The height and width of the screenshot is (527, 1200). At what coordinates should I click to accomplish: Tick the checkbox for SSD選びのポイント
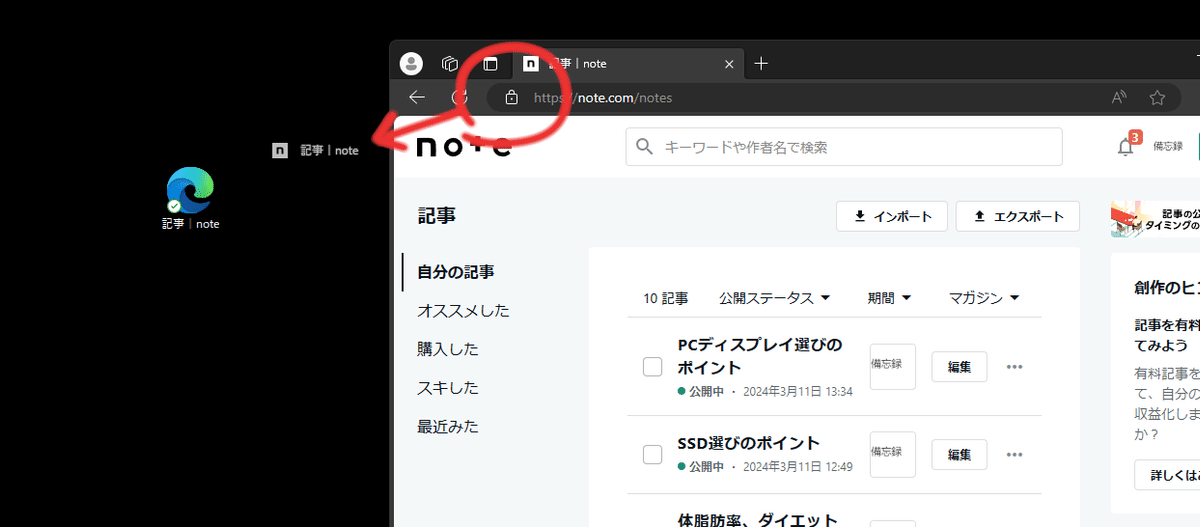pyautogui.click(x=652, y=454)
